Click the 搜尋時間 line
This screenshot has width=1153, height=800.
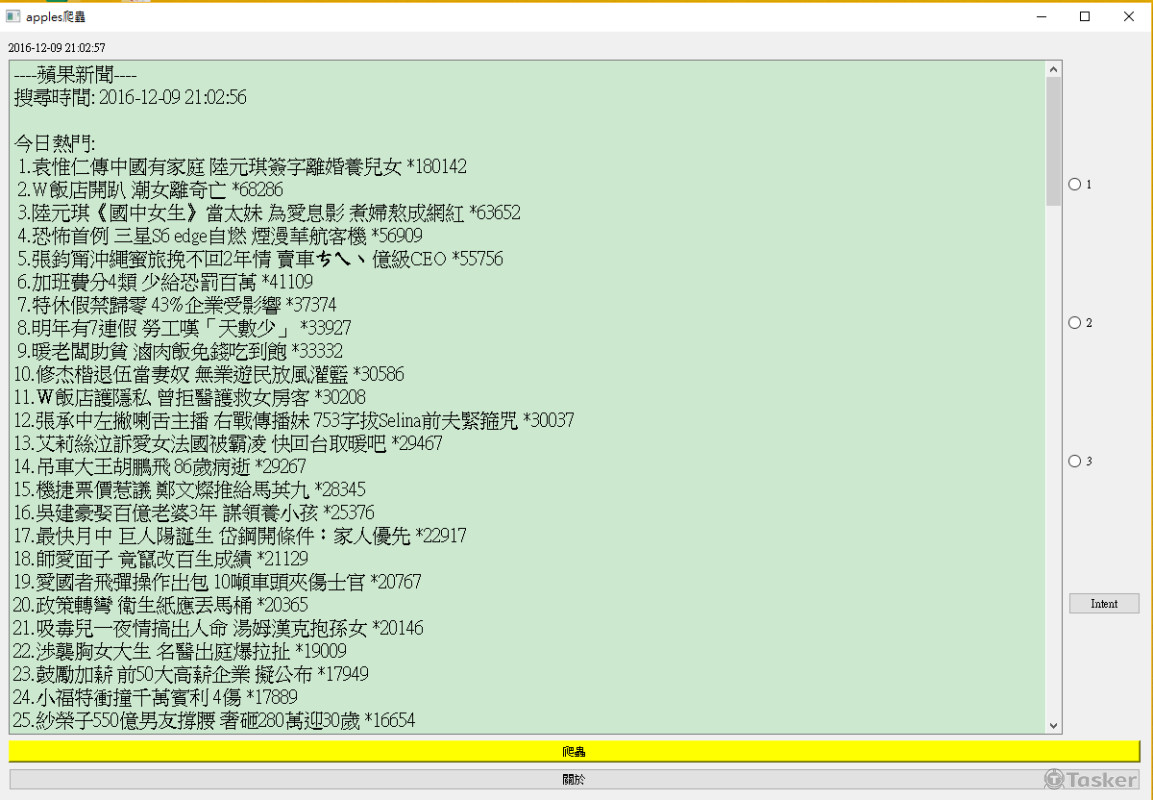pyautogui.click(x=130, y=98)
